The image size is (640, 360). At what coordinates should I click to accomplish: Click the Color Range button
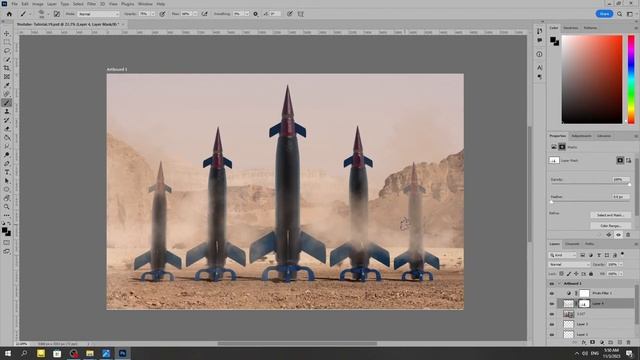tap(611, 226)
